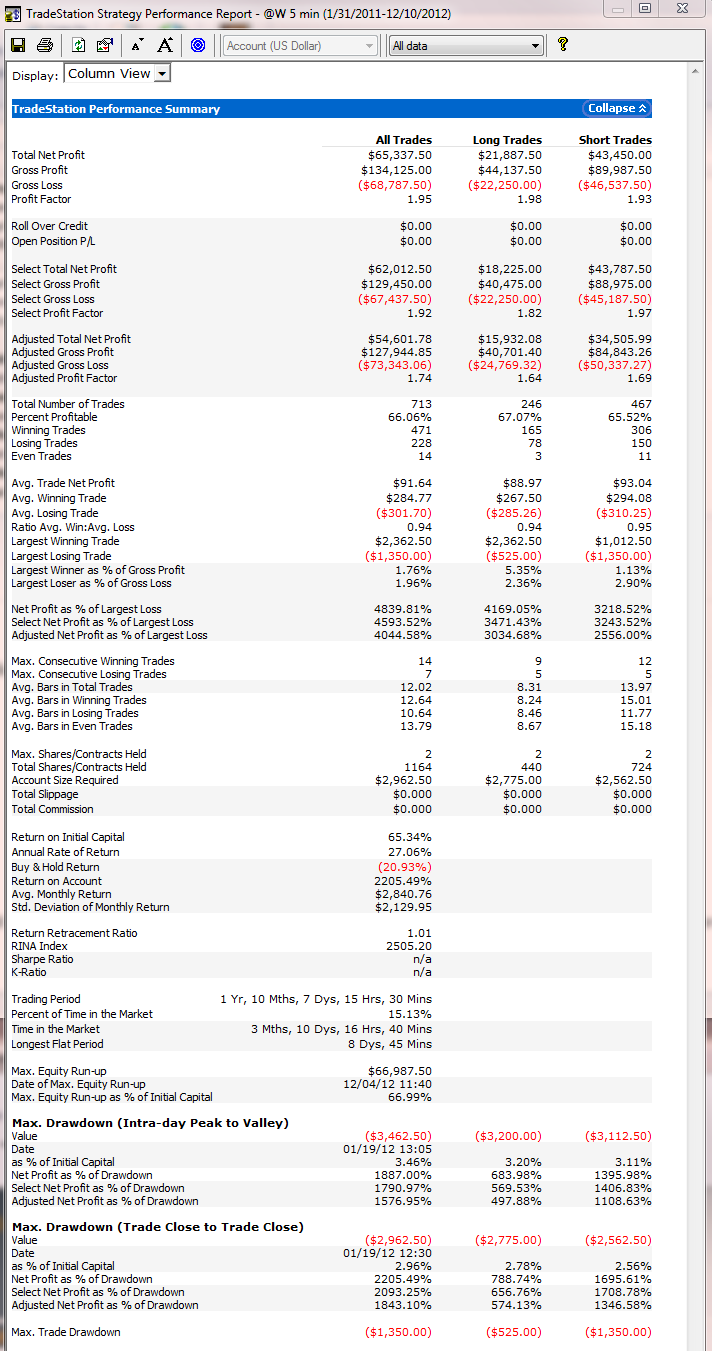
Task: Select the 1164 total contracts held value
Action: pos(418,767)
